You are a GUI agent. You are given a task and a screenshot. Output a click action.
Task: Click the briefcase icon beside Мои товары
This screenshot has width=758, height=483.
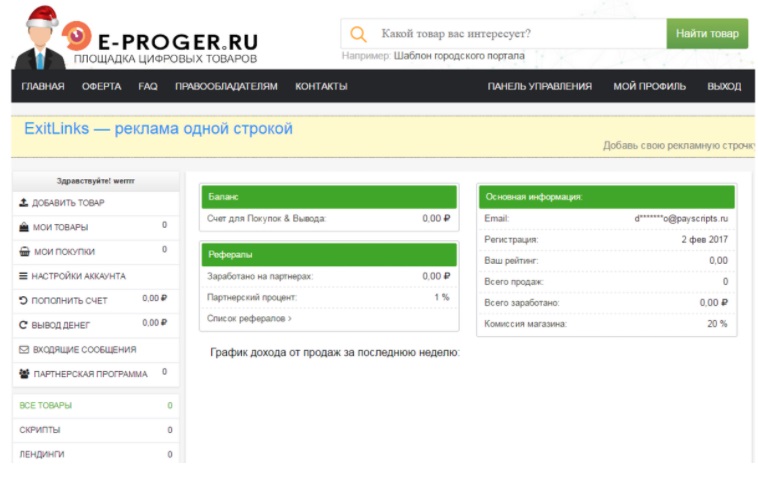pyautogui.click(x=24, y=227)
